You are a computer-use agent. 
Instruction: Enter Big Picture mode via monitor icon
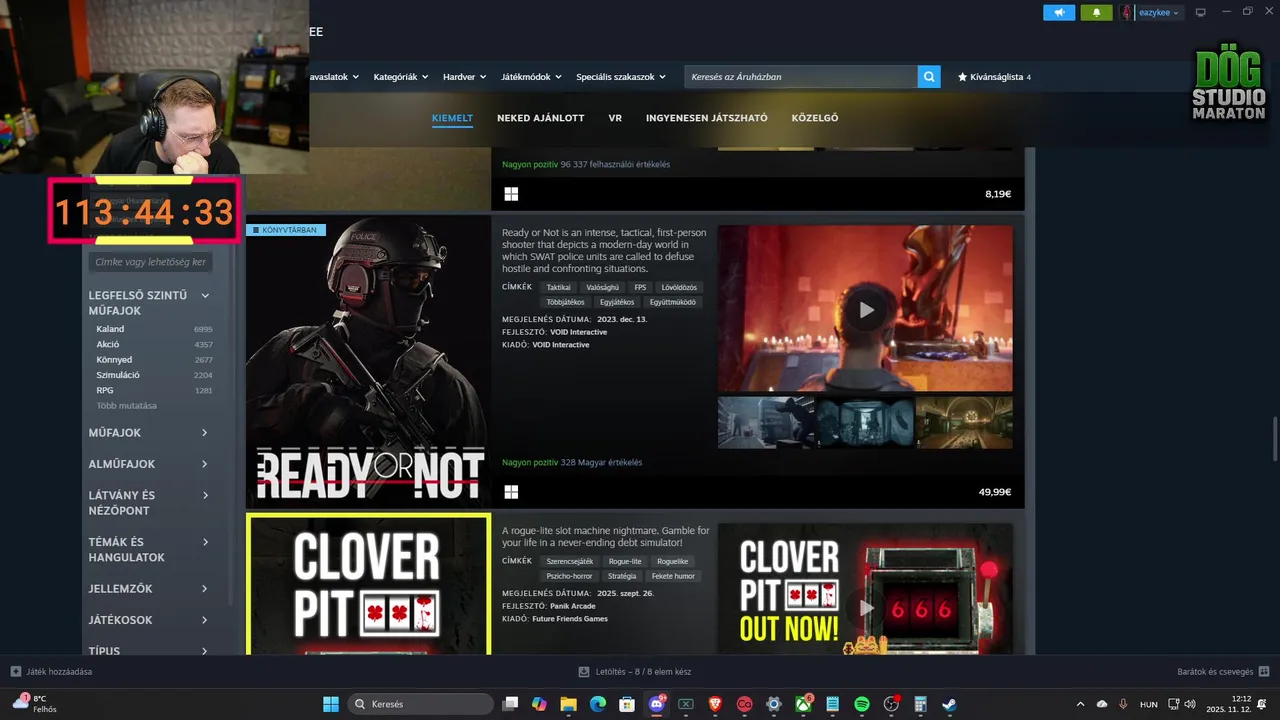(1201, 13)
